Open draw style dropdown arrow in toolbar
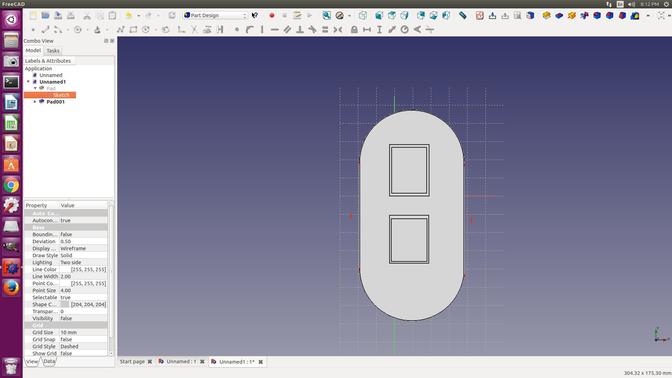This screenshot has width=672, height=378. (349, 15)
